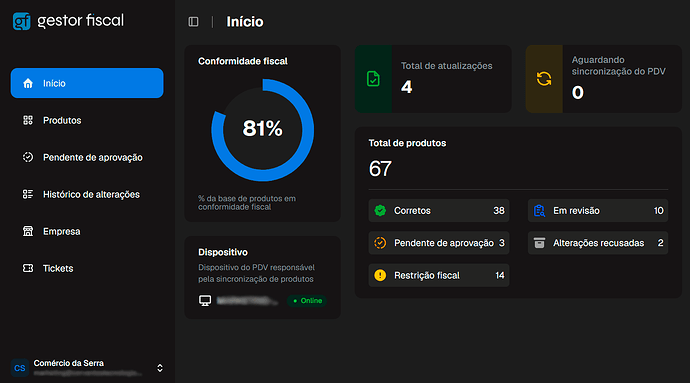The image size is (690, 383).
Task: Click the Início home icon
Action: click(28, 83)
